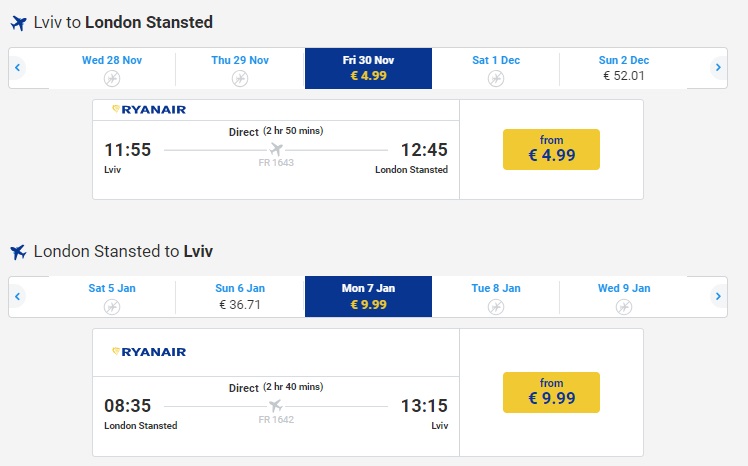The image size is (748, 466).
Task: Click the Ryanair logo on outbound flight card
Action: tap(149, 110)
